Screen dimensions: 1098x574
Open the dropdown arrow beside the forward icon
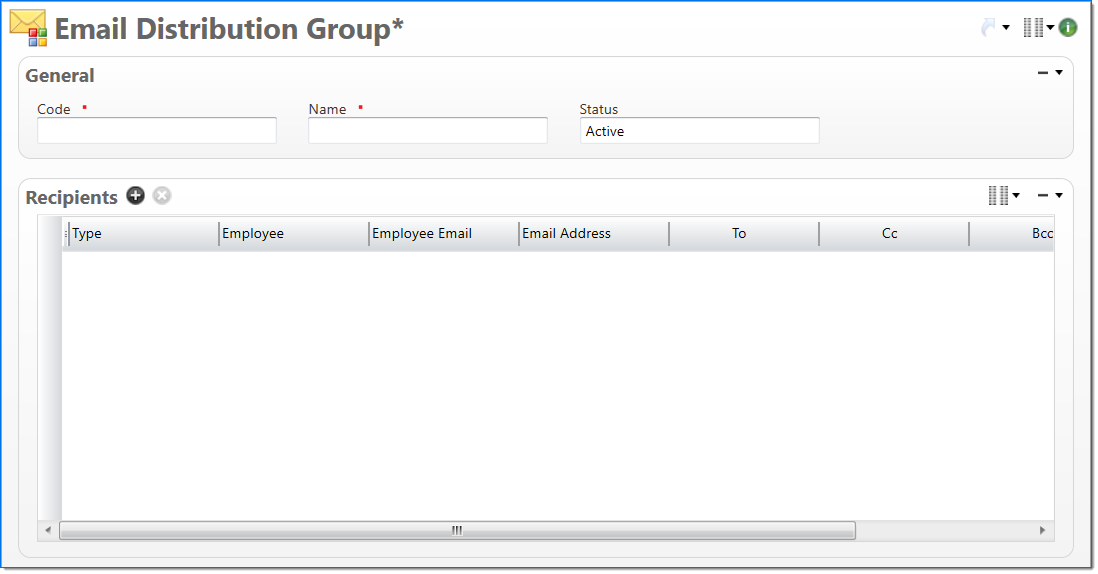click(x=1006, y=28)
